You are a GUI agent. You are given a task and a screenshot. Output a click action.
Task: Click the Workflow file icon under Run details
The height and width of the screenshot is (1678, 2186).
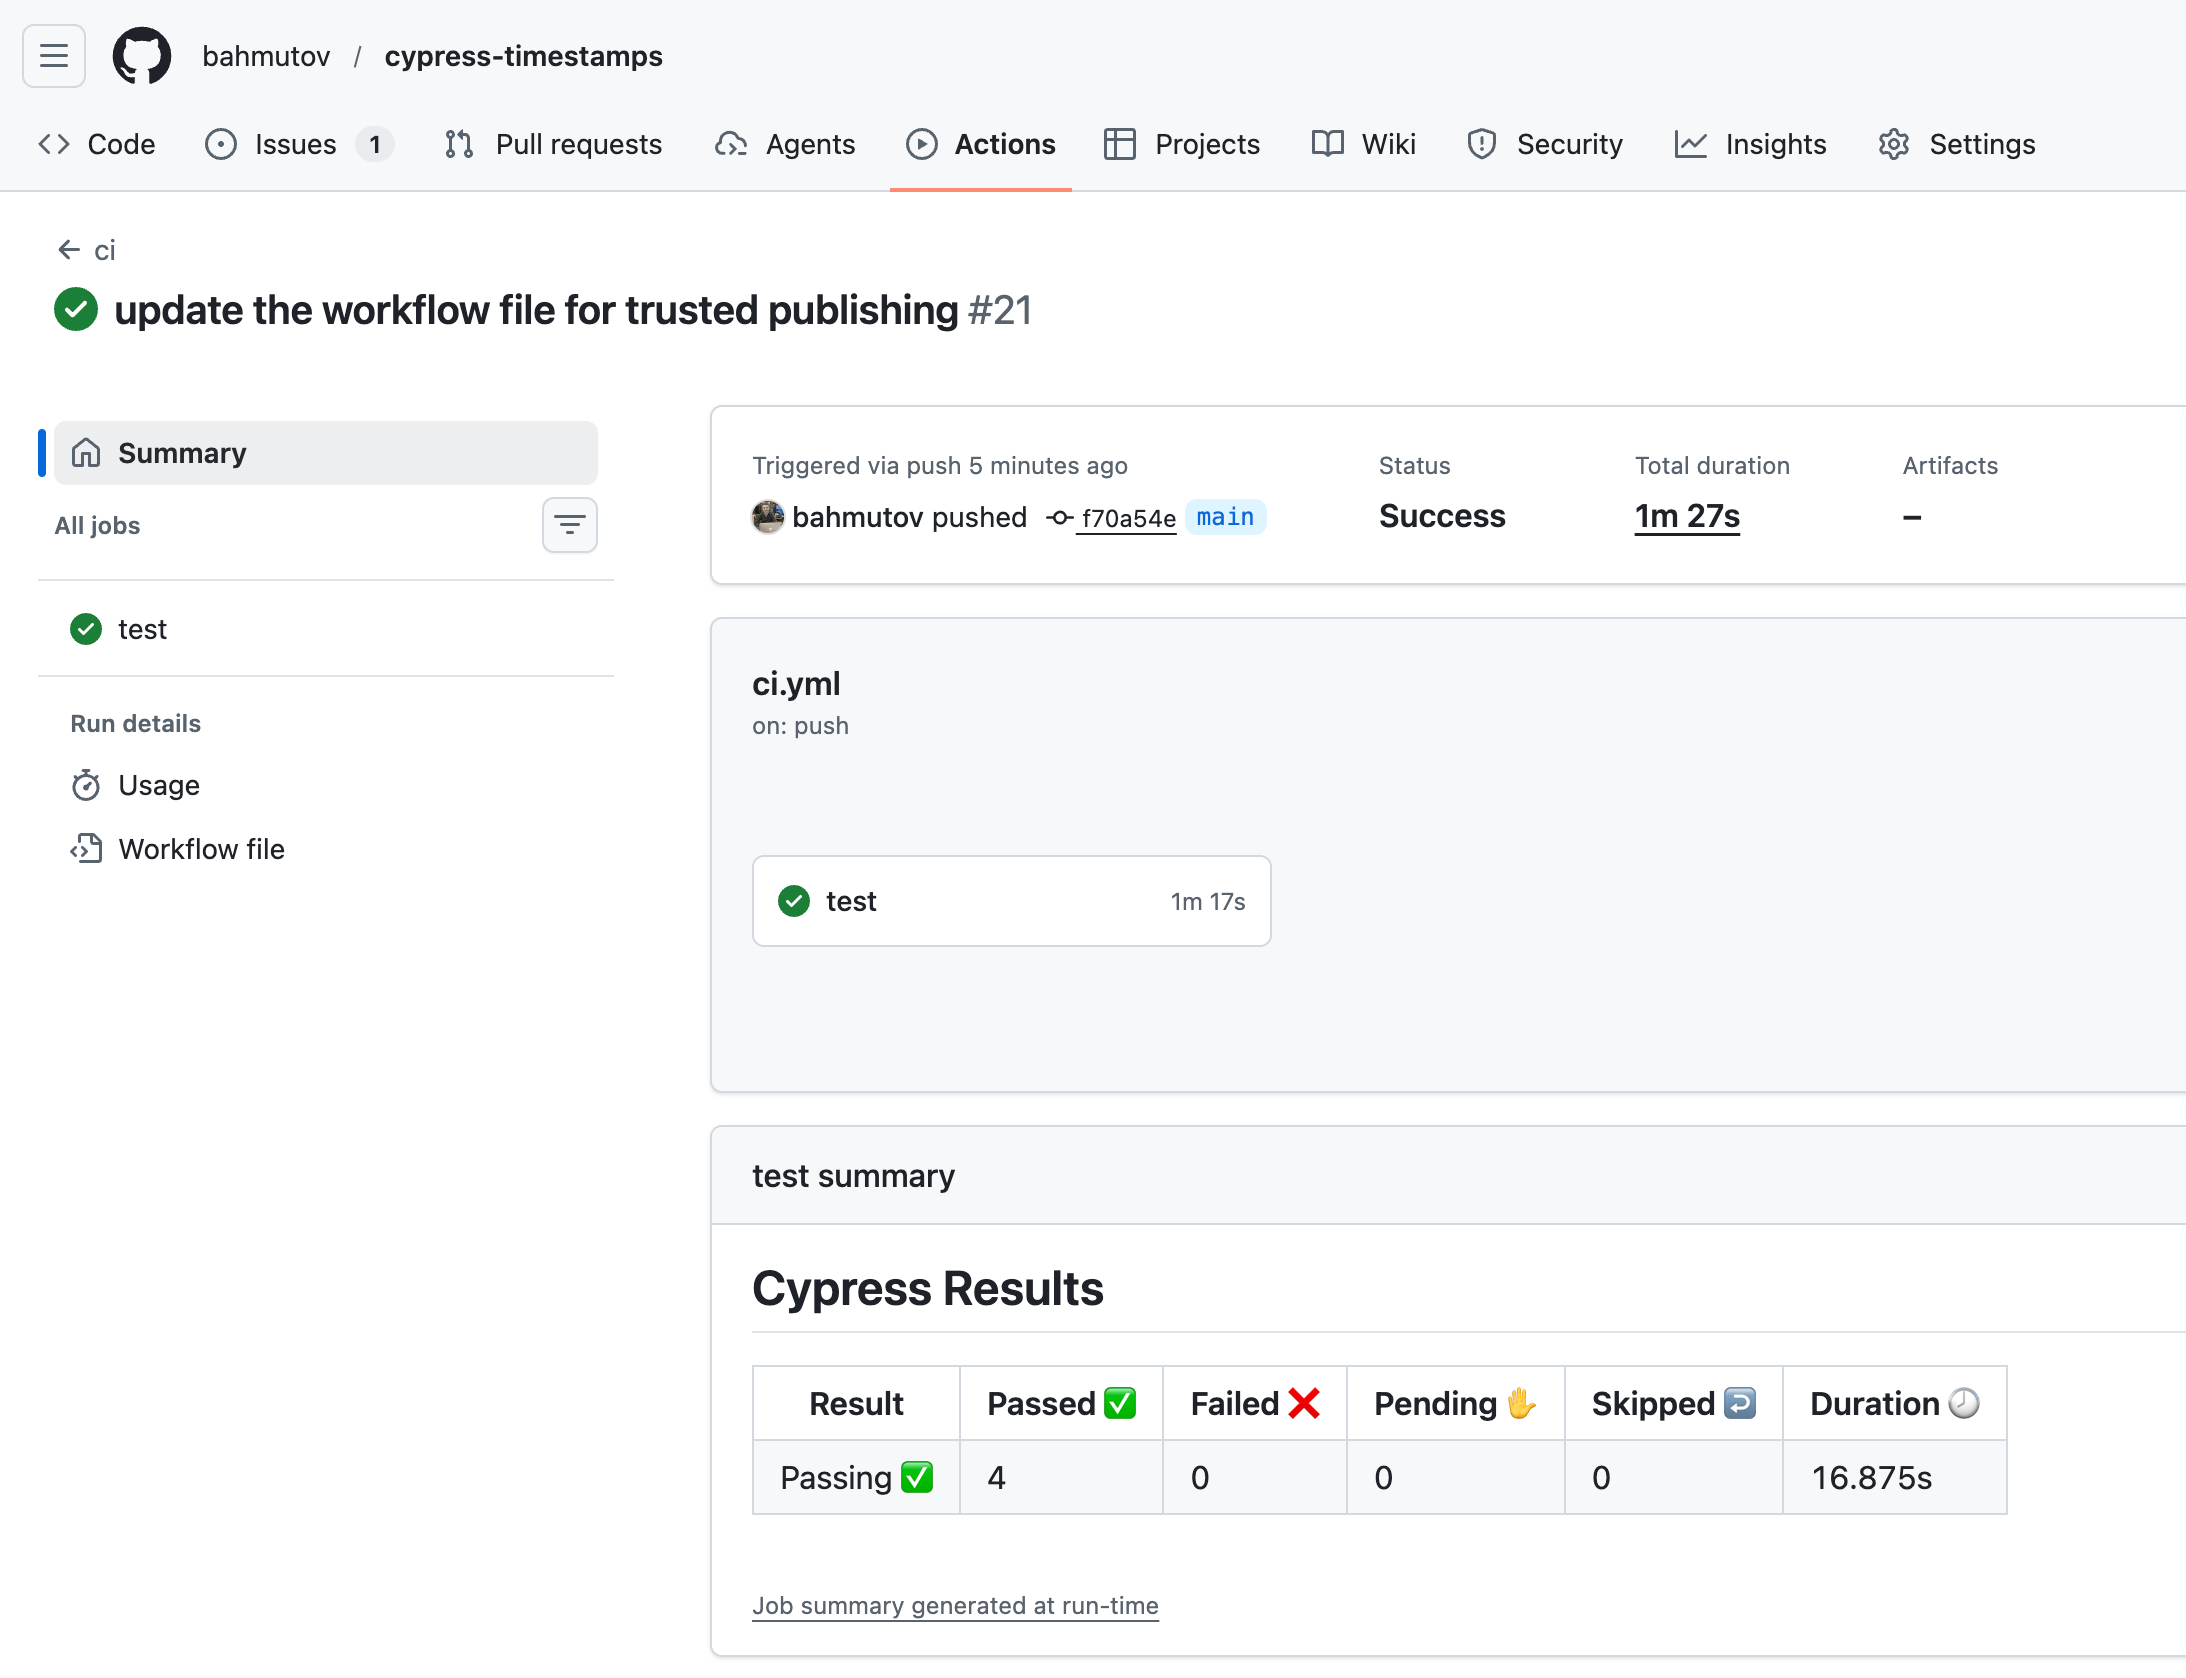click(87, 848)
